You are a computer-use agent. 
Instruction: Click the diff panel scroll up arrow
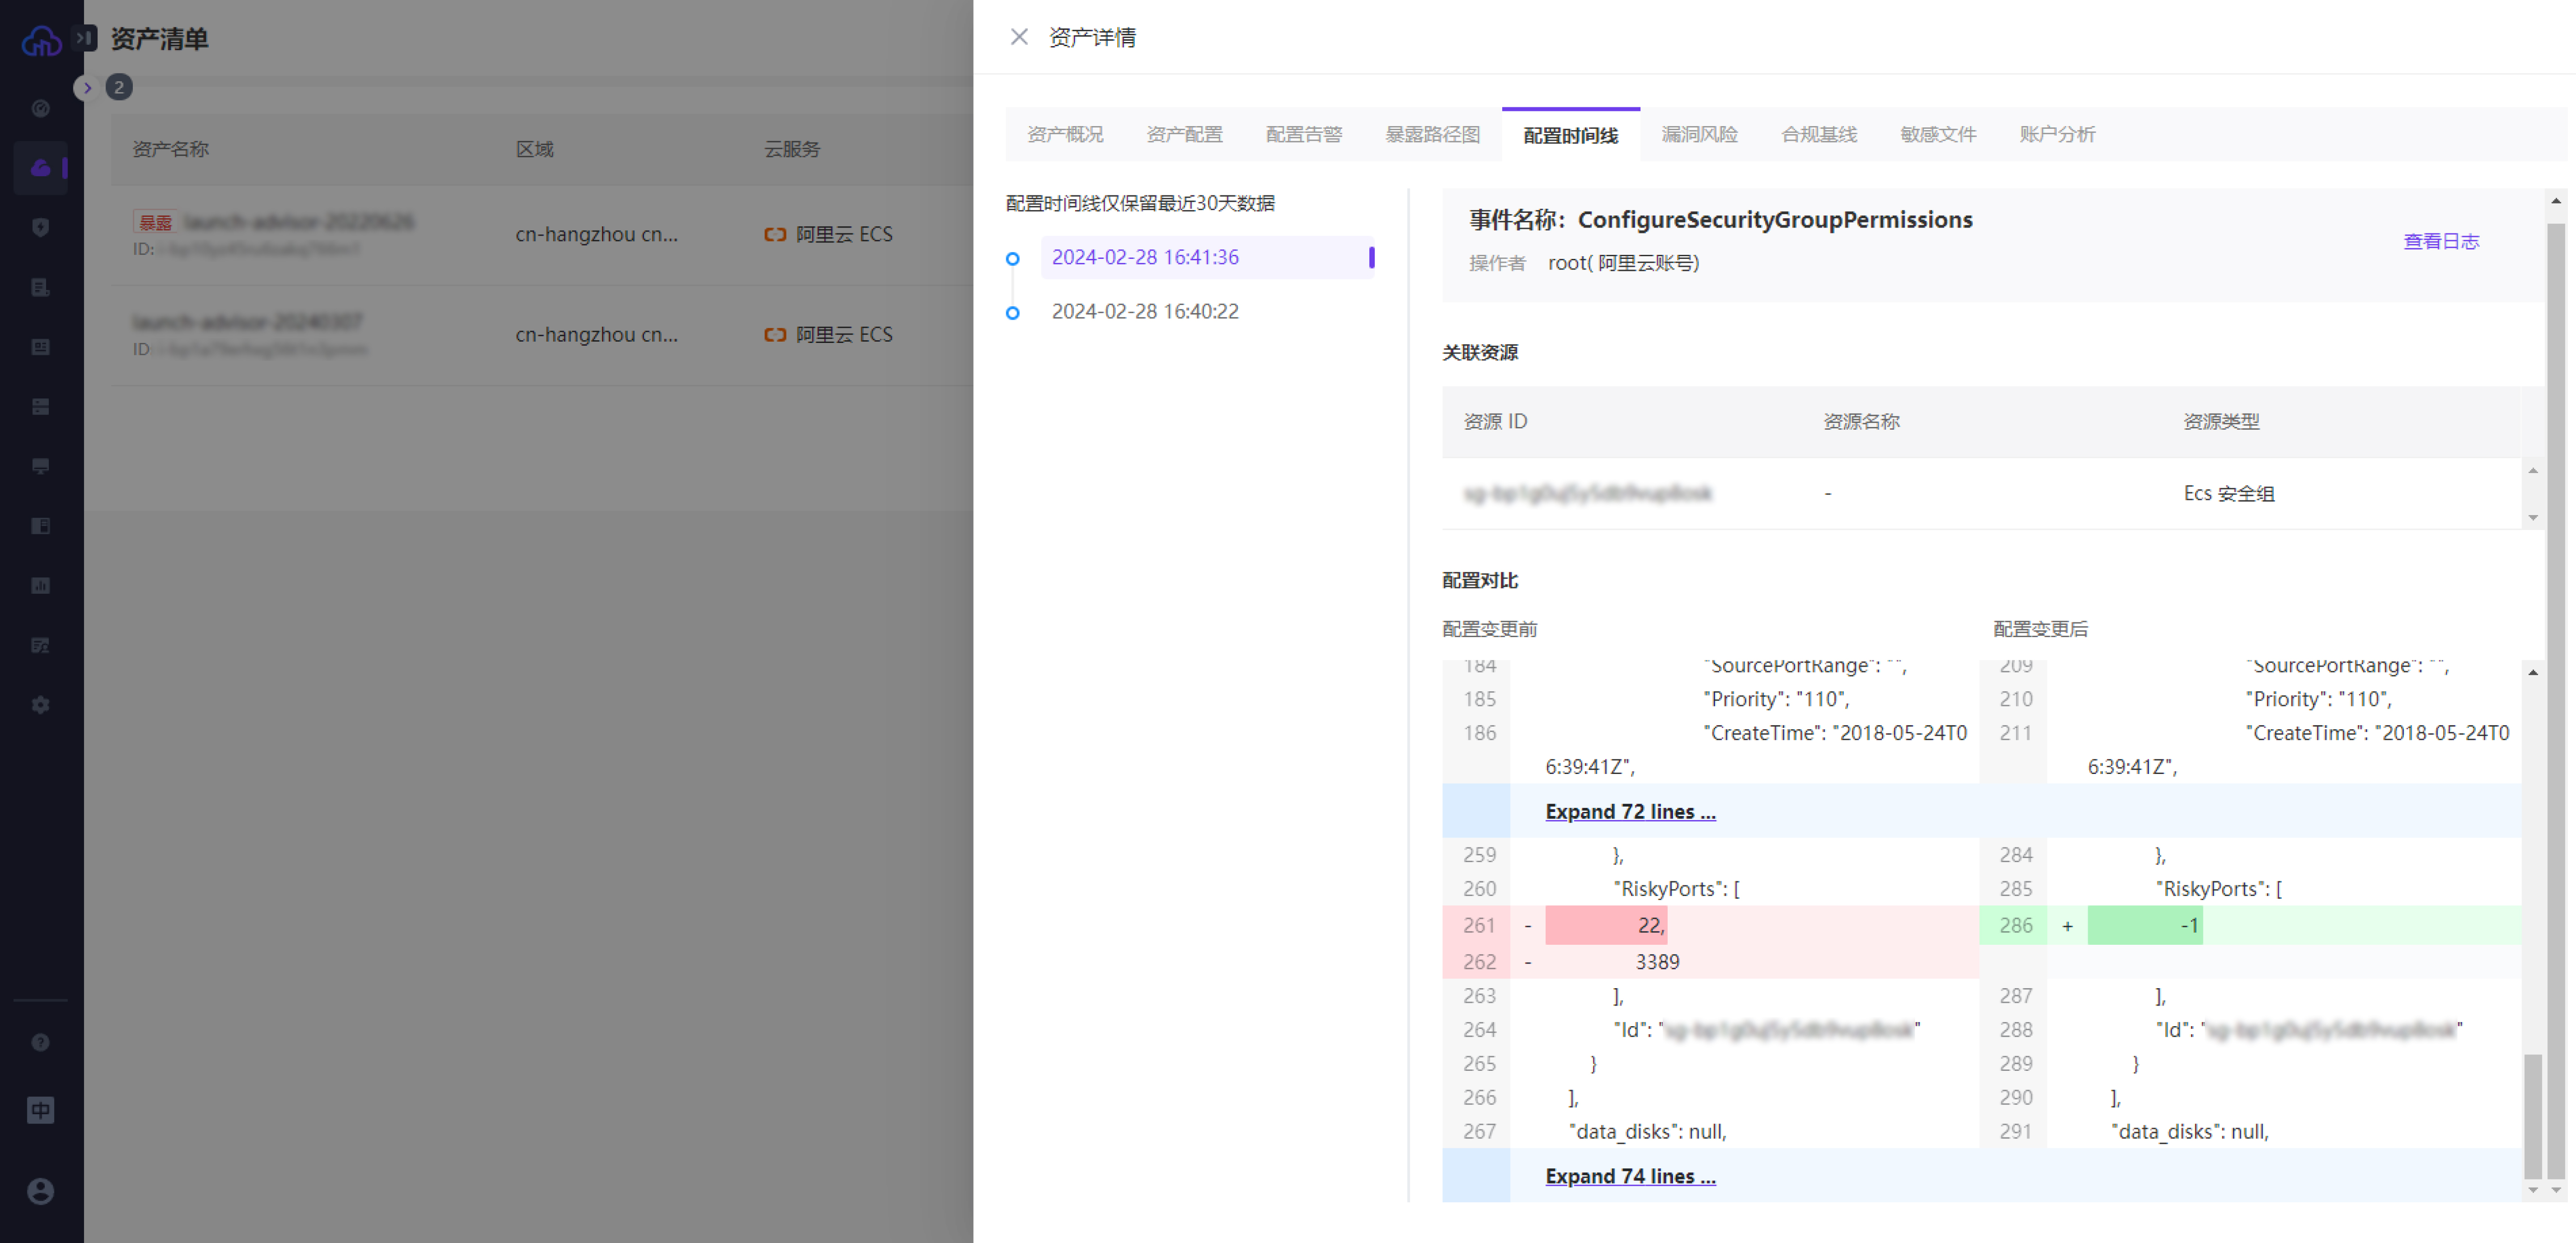[x=2533, y=673]
